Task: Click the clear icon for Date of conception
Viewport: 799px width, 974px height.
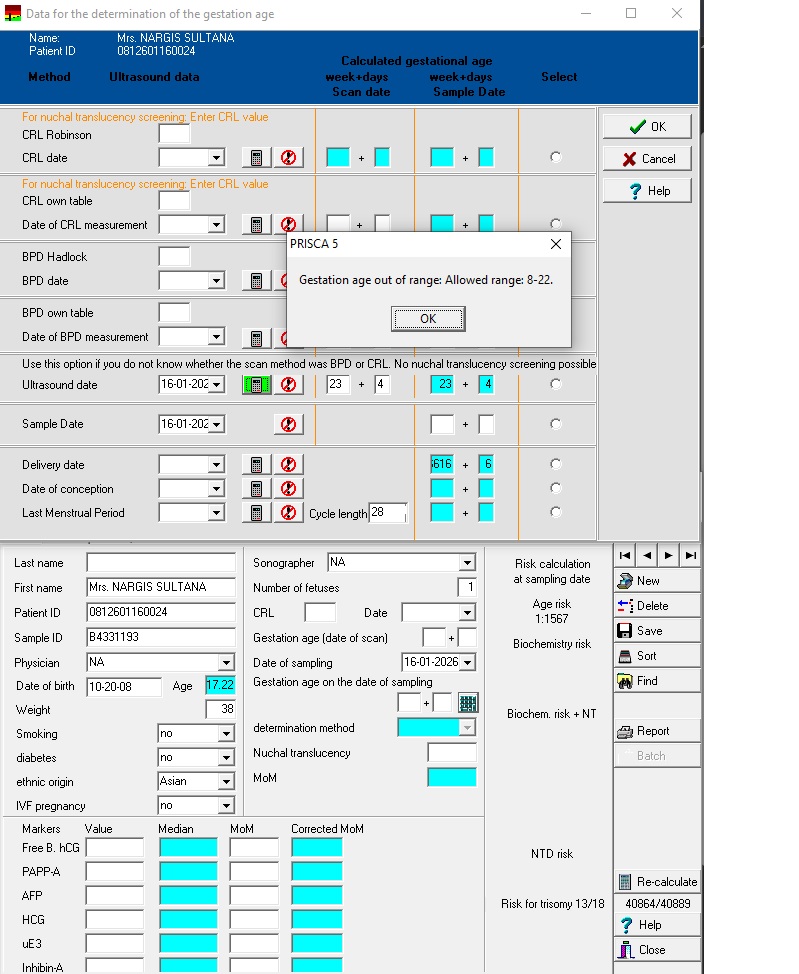Action: click(288, 489)
